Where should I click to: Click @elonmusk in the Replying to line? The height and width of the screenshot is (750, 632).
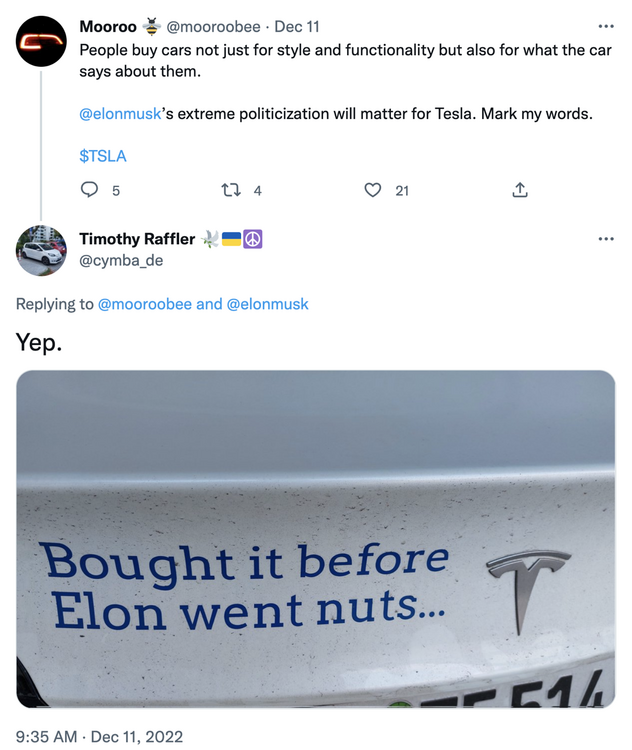pos(268,304)
